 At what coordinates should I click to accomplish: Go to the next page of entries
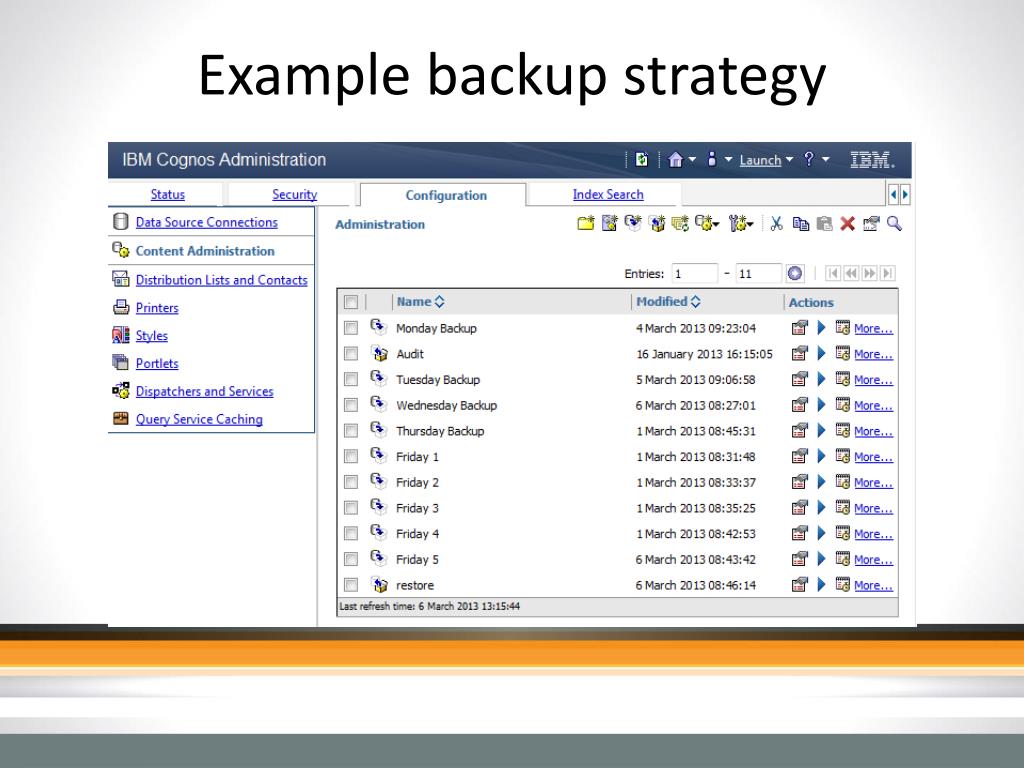coord(869,274)
